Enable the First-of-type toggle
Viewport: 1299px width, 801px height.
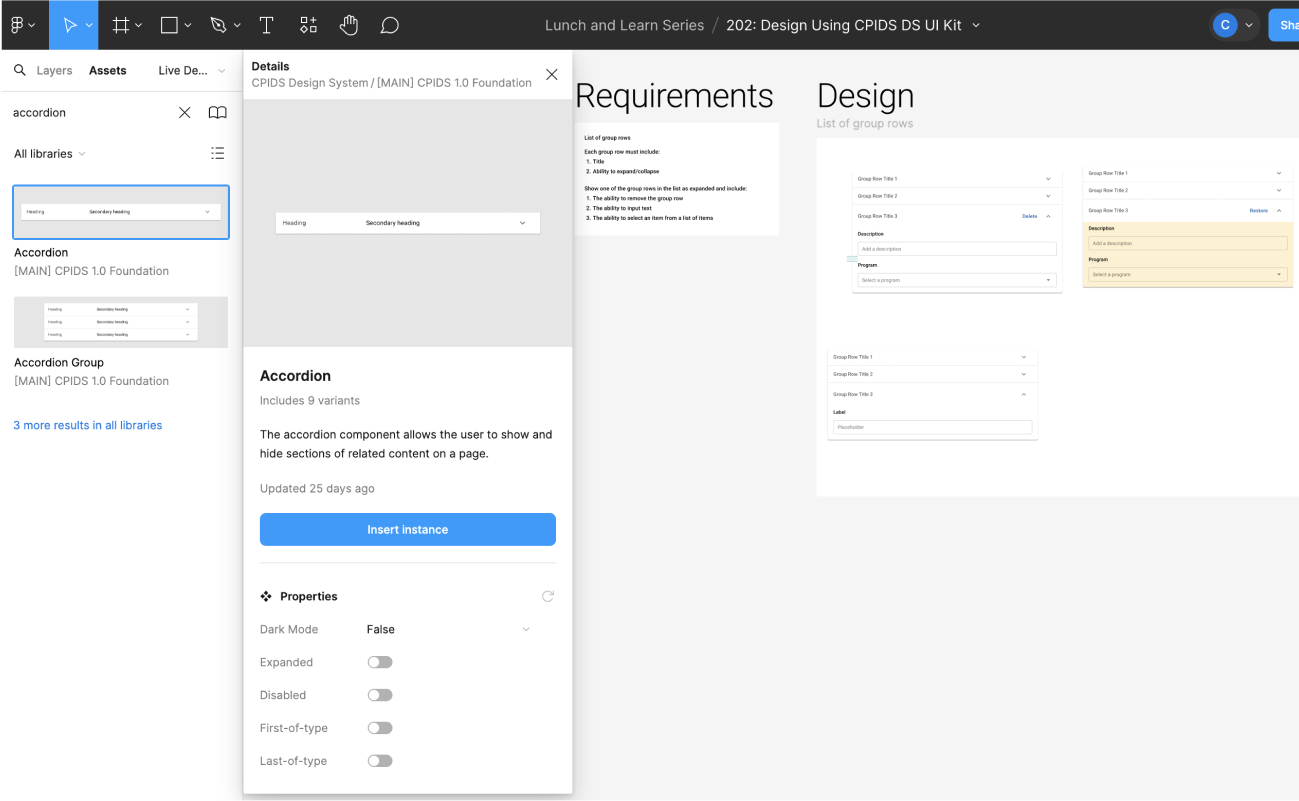click(380, 727)
